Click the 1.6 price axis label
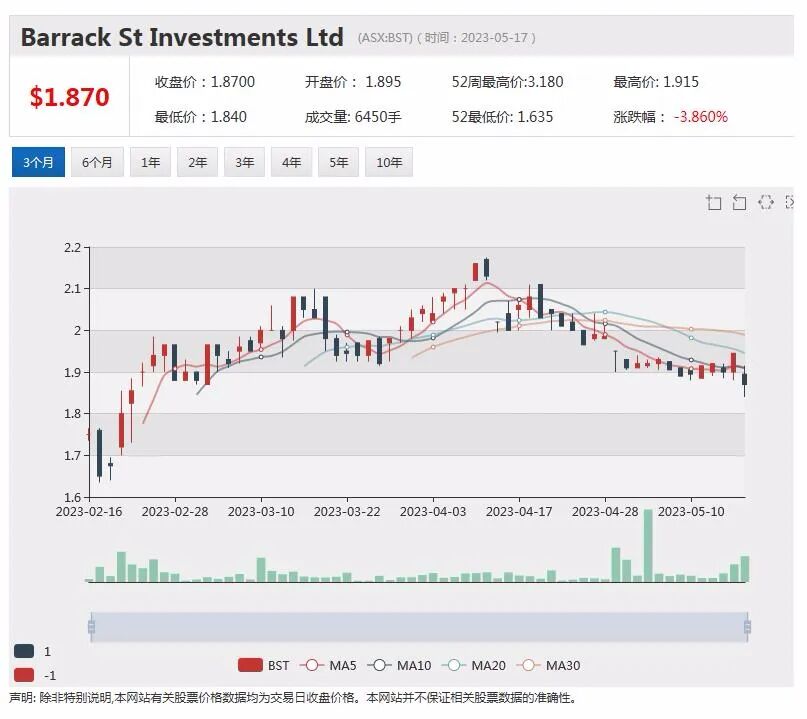Image resolution: width=807 pixels, height=719 pixels. pyautogui.click(x=73, y=497)
